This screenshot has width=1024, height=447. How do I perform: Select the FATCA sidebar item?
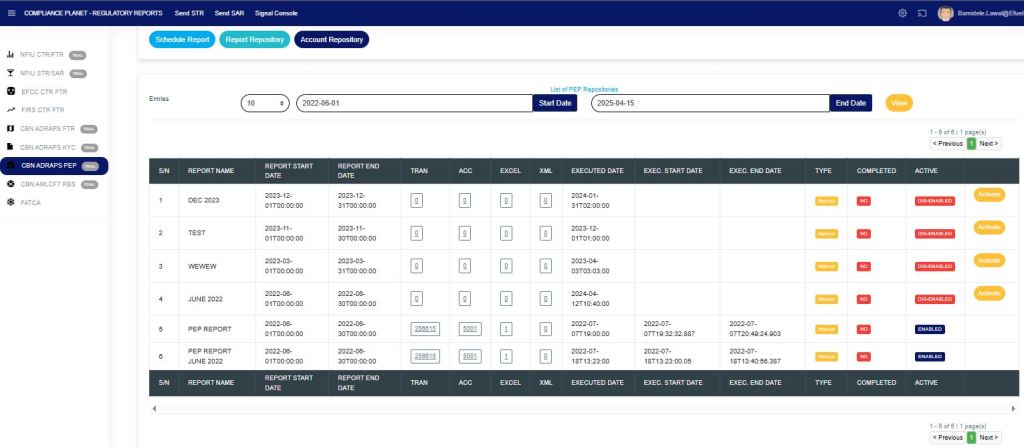32,202
